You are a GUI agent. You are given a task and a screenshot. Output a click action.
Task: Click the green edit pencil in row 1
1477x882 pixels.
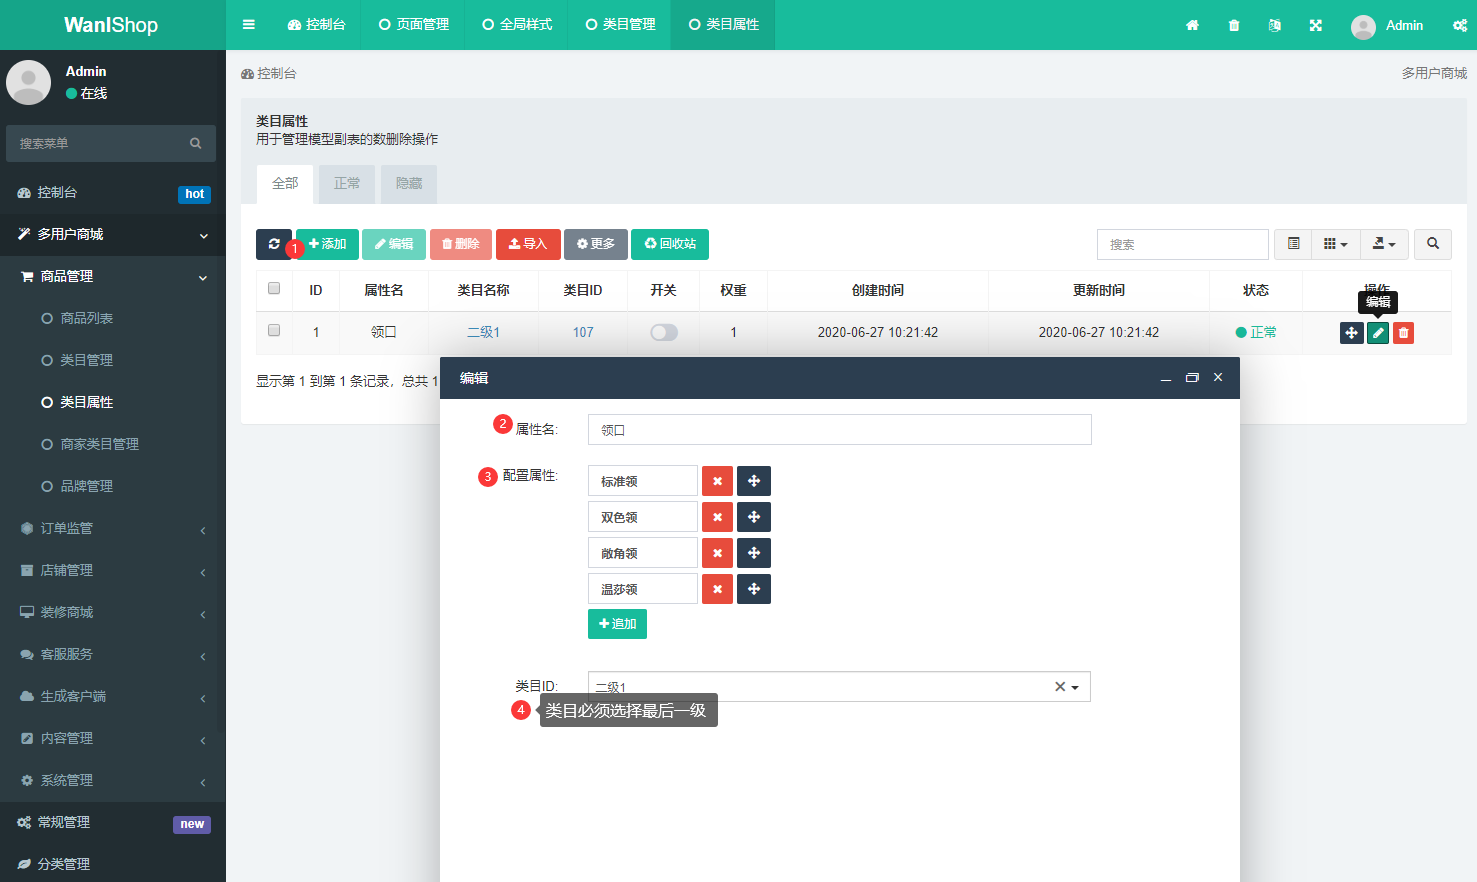[x=1378, y=333]
